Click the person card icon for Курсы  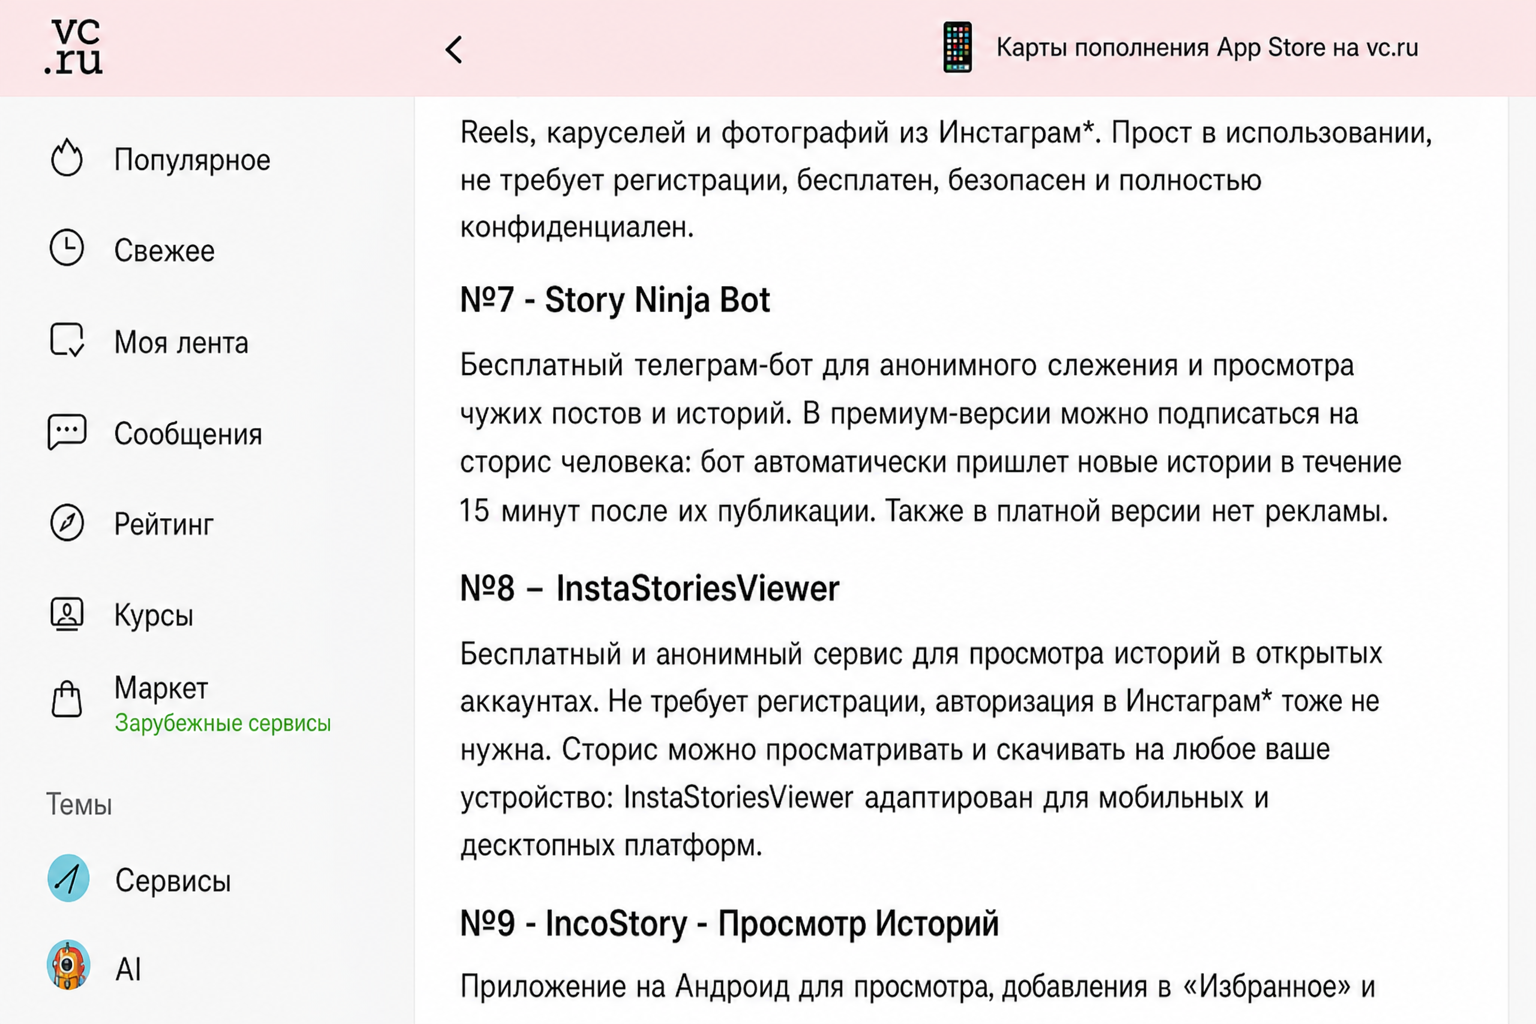point(67,613)
